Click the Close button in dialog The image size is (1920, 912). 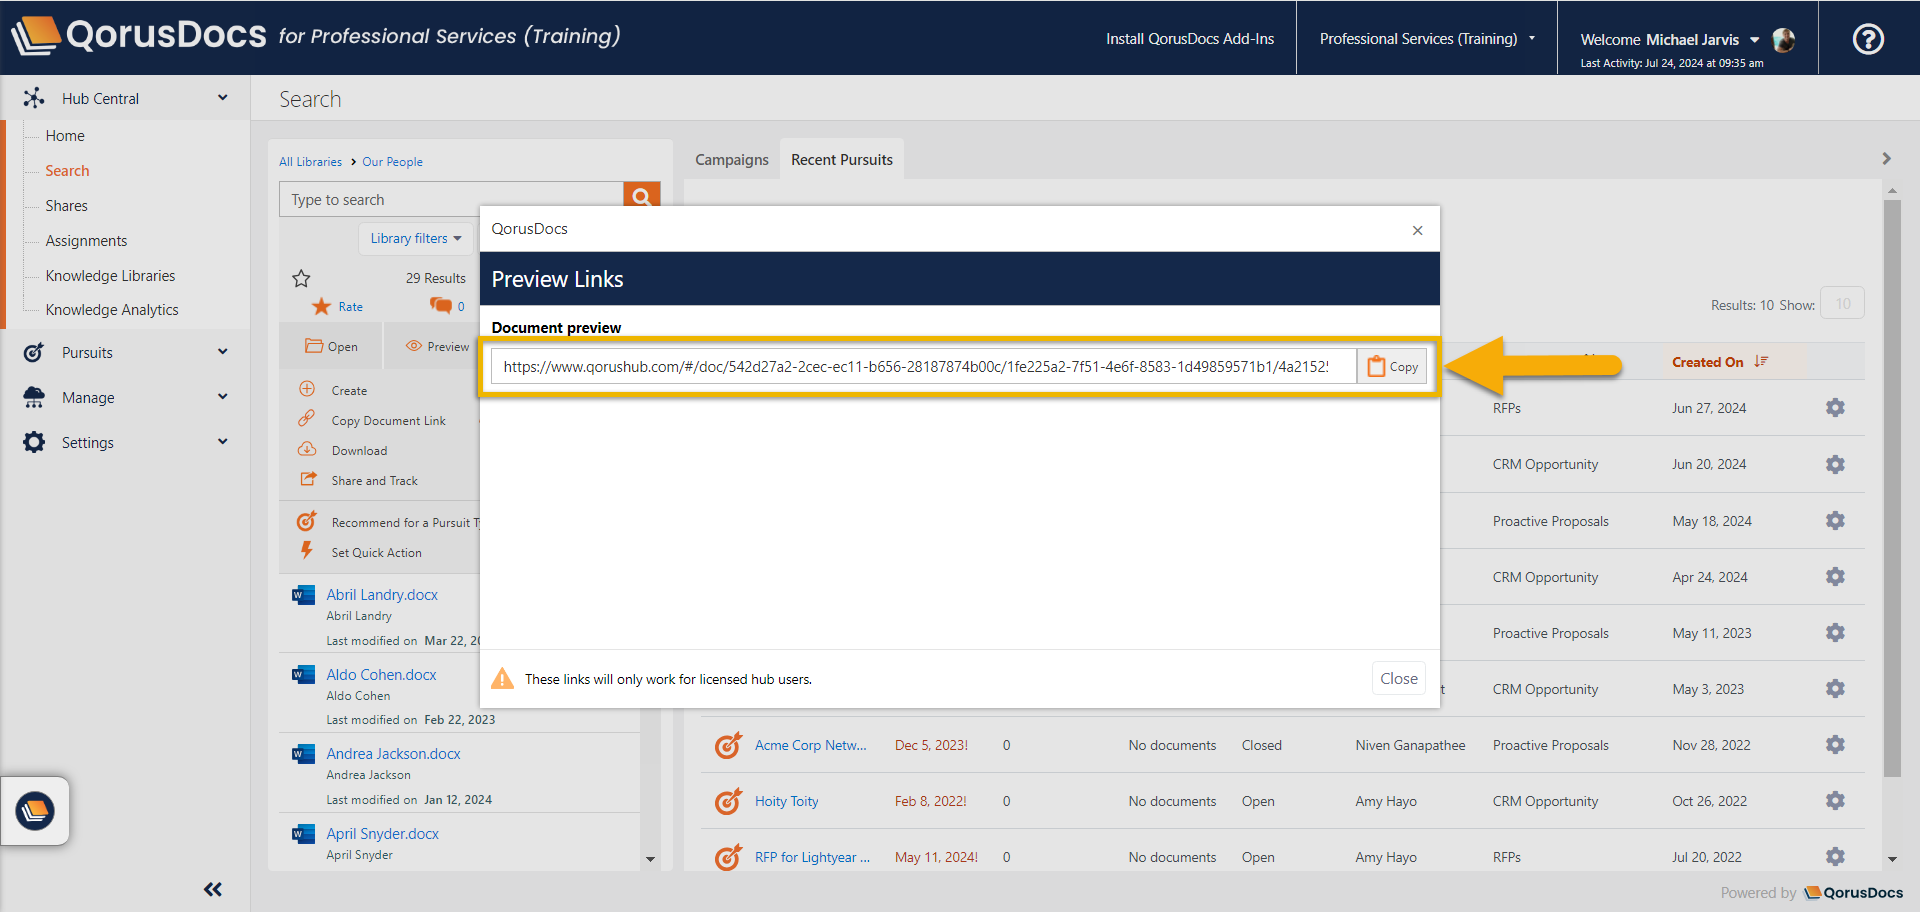(x=1398, y=678)
